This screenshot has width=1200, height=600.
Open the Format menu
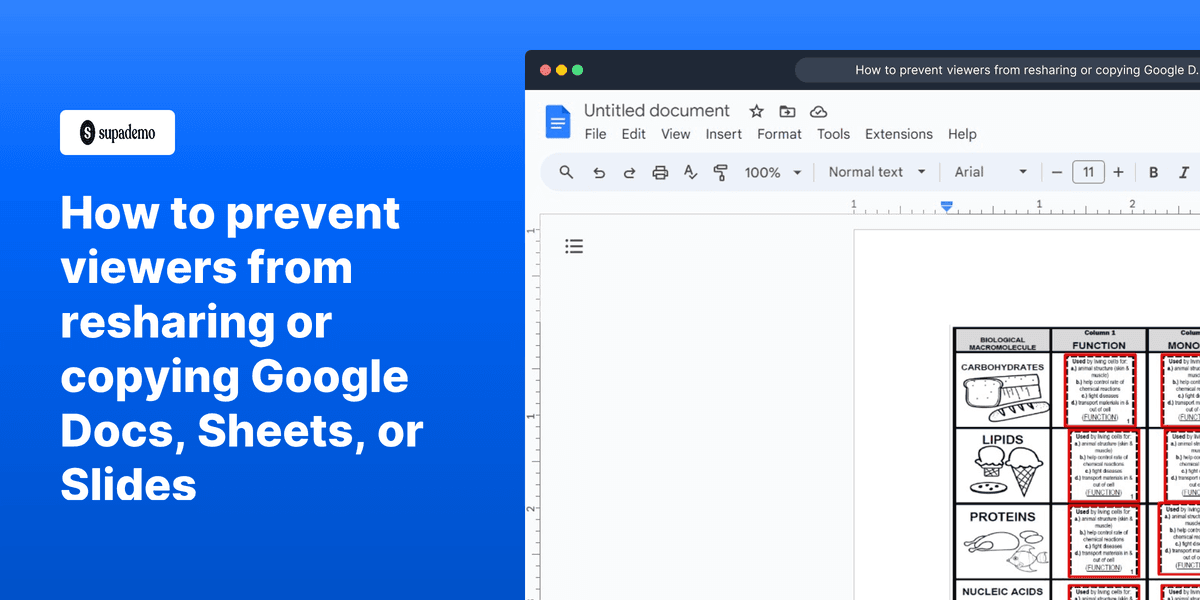[780, 134]
